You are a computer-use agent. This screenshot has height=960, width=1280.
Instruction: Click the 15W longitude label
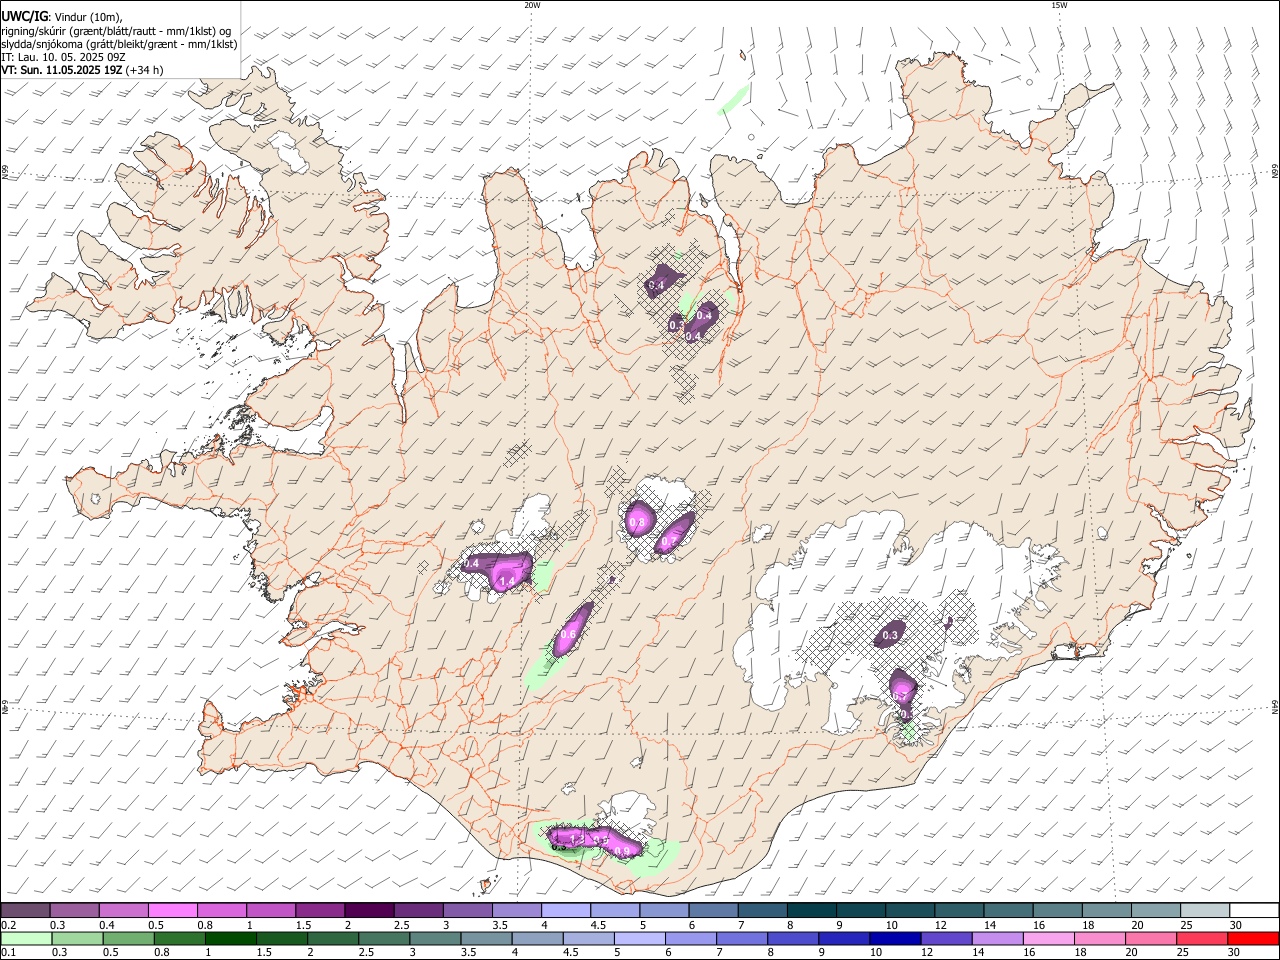click(1059, 5)
